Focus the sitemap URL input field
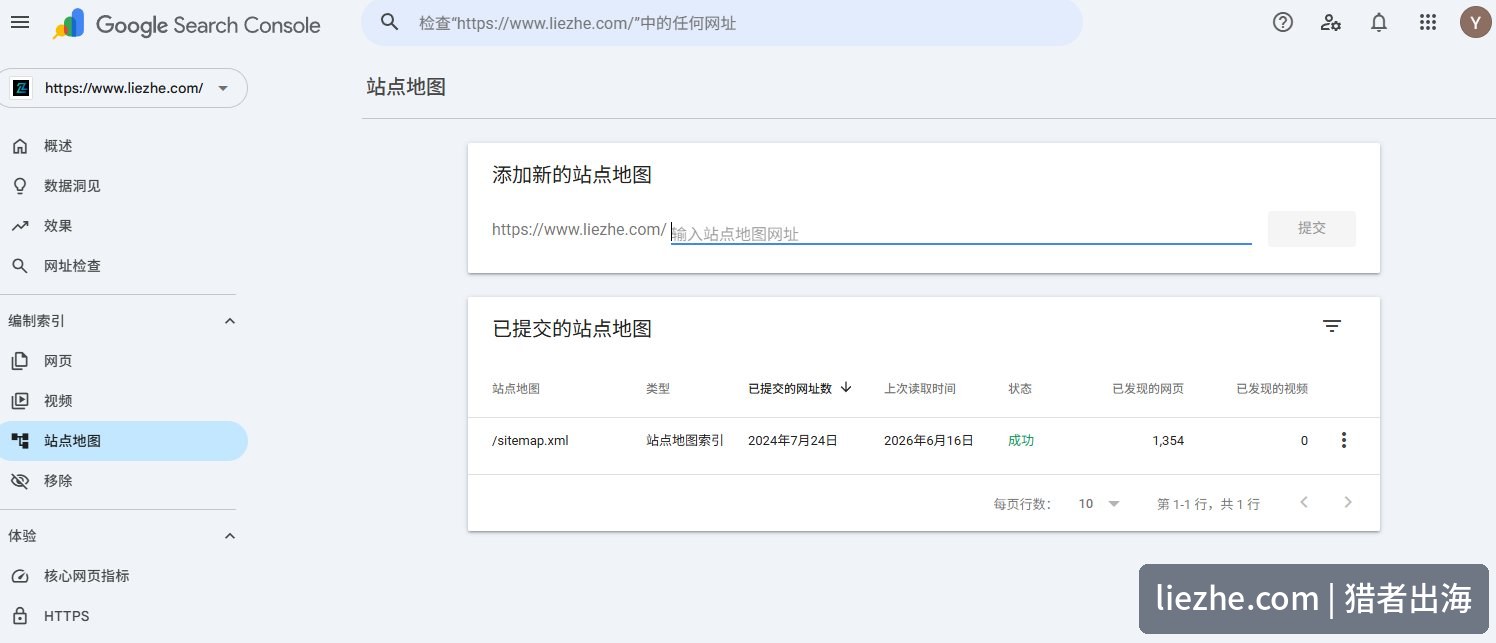 click(961, 233)
